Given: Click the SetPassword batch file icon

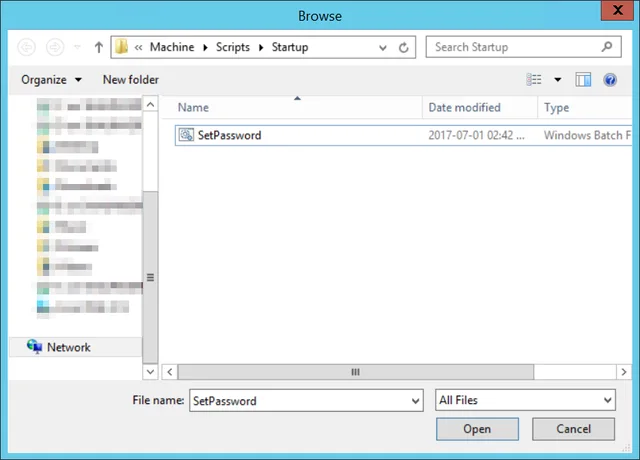Looking at the screenshot, I should tap(187, 135).
